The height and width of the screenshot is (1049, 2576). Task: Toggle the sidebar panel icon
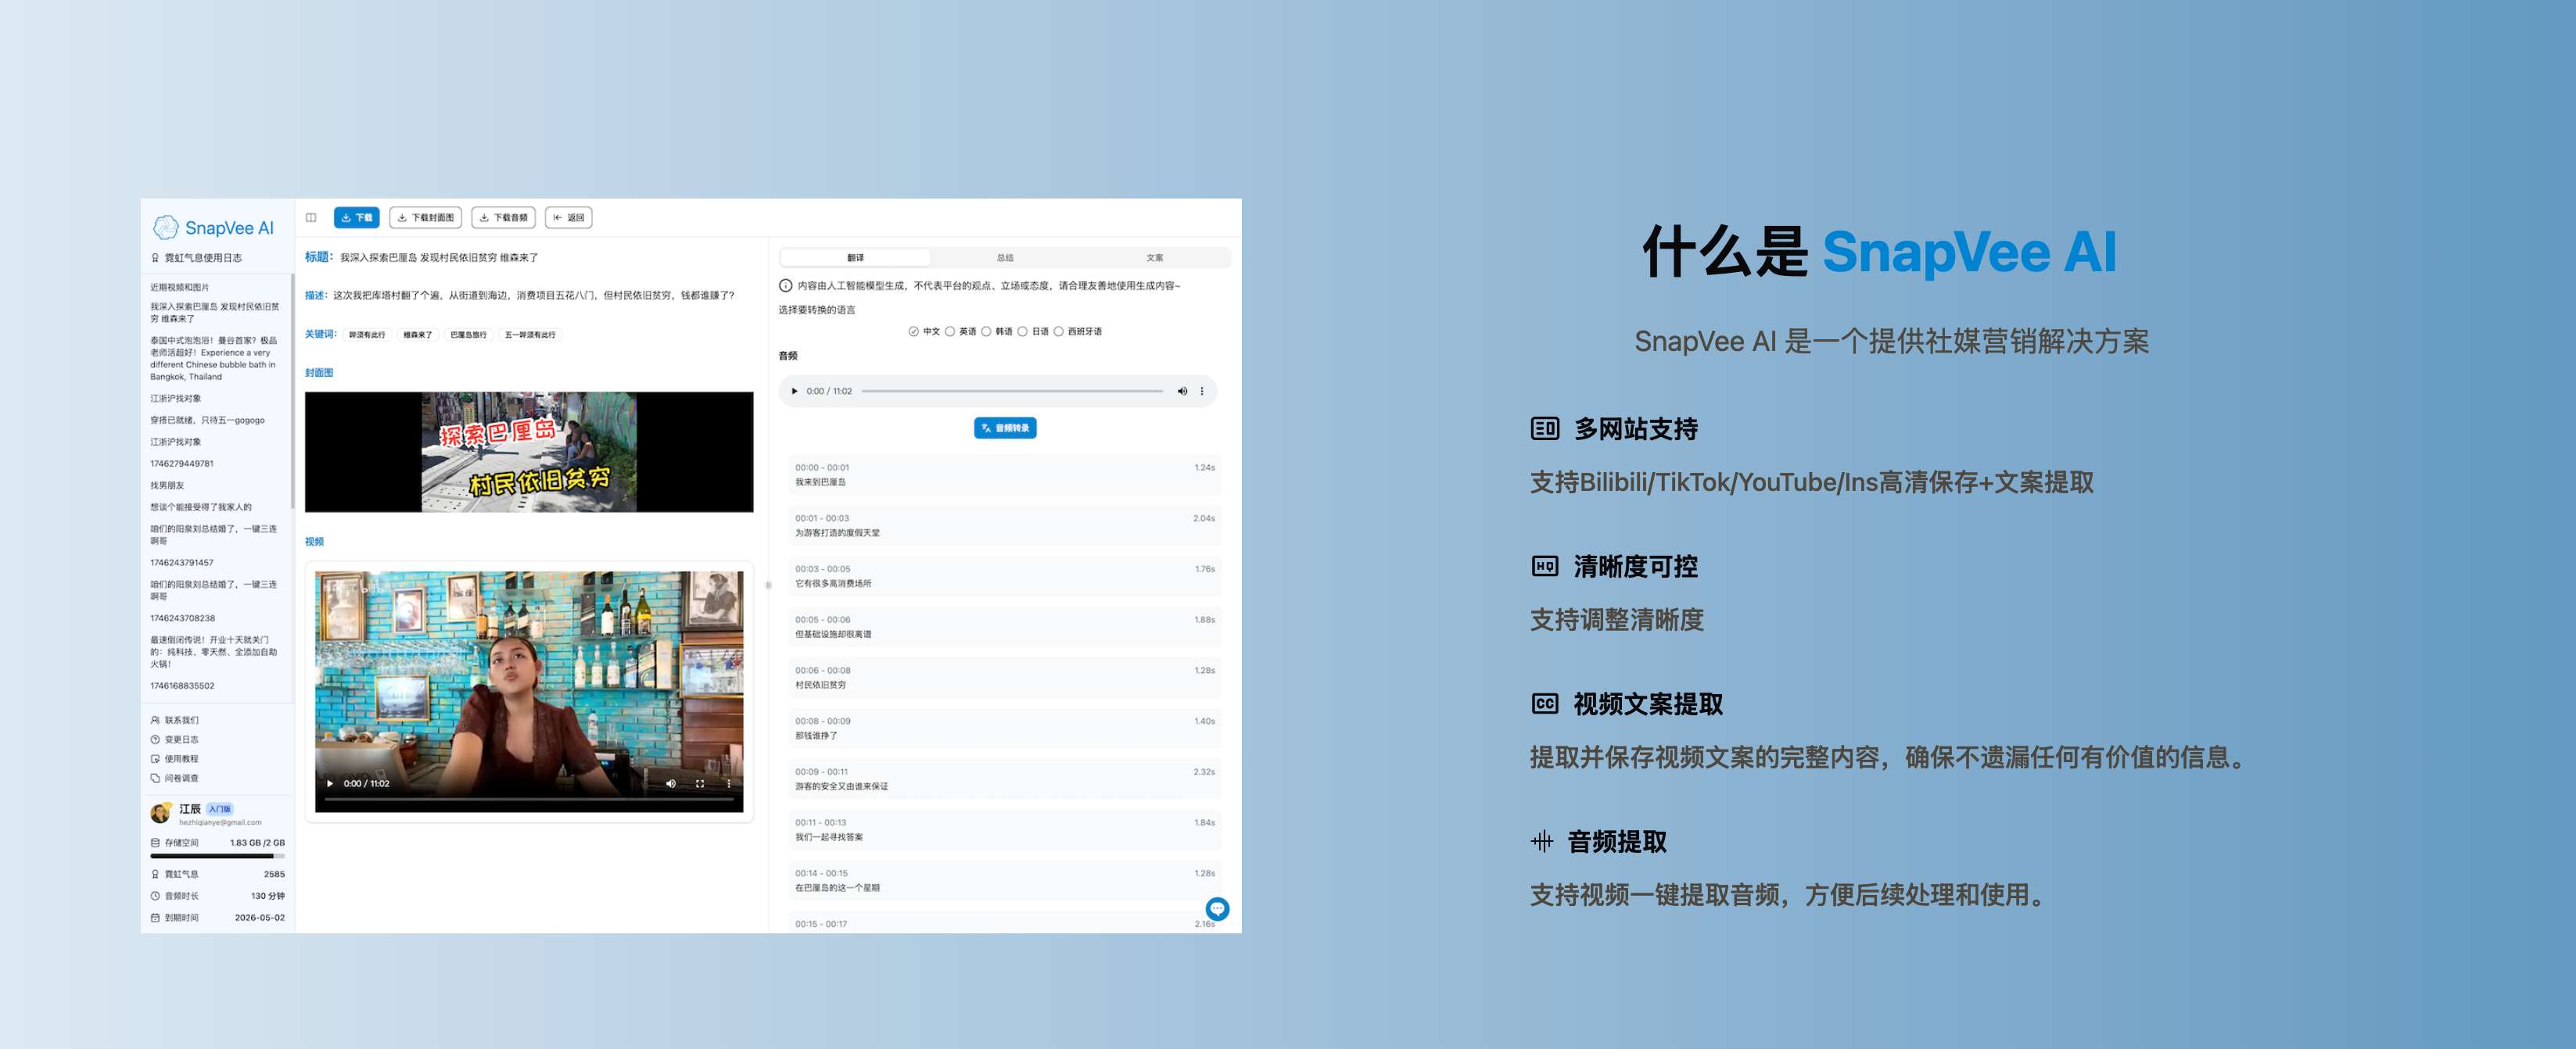pos(311,217)
